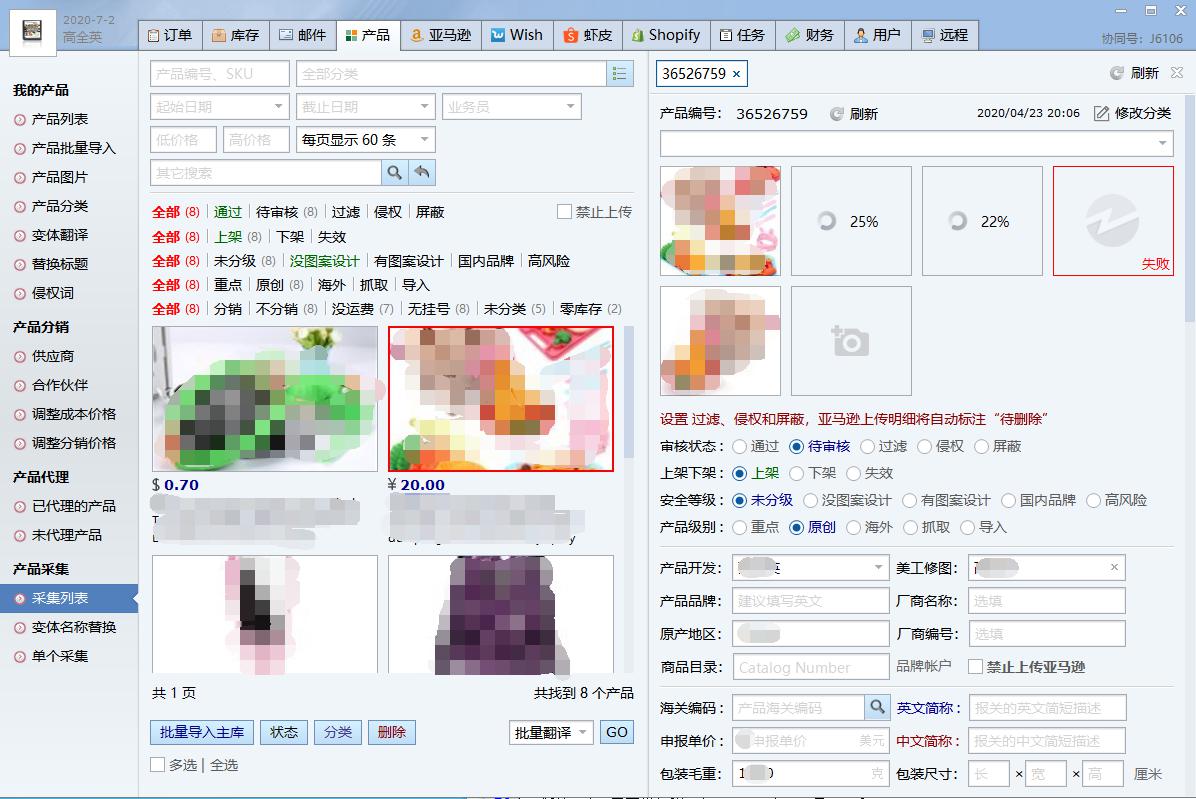The width and height of the screenshot is (1196, 799).
Task: Click the camera add-photo placeholder
Action: click(x=850, y=341)
